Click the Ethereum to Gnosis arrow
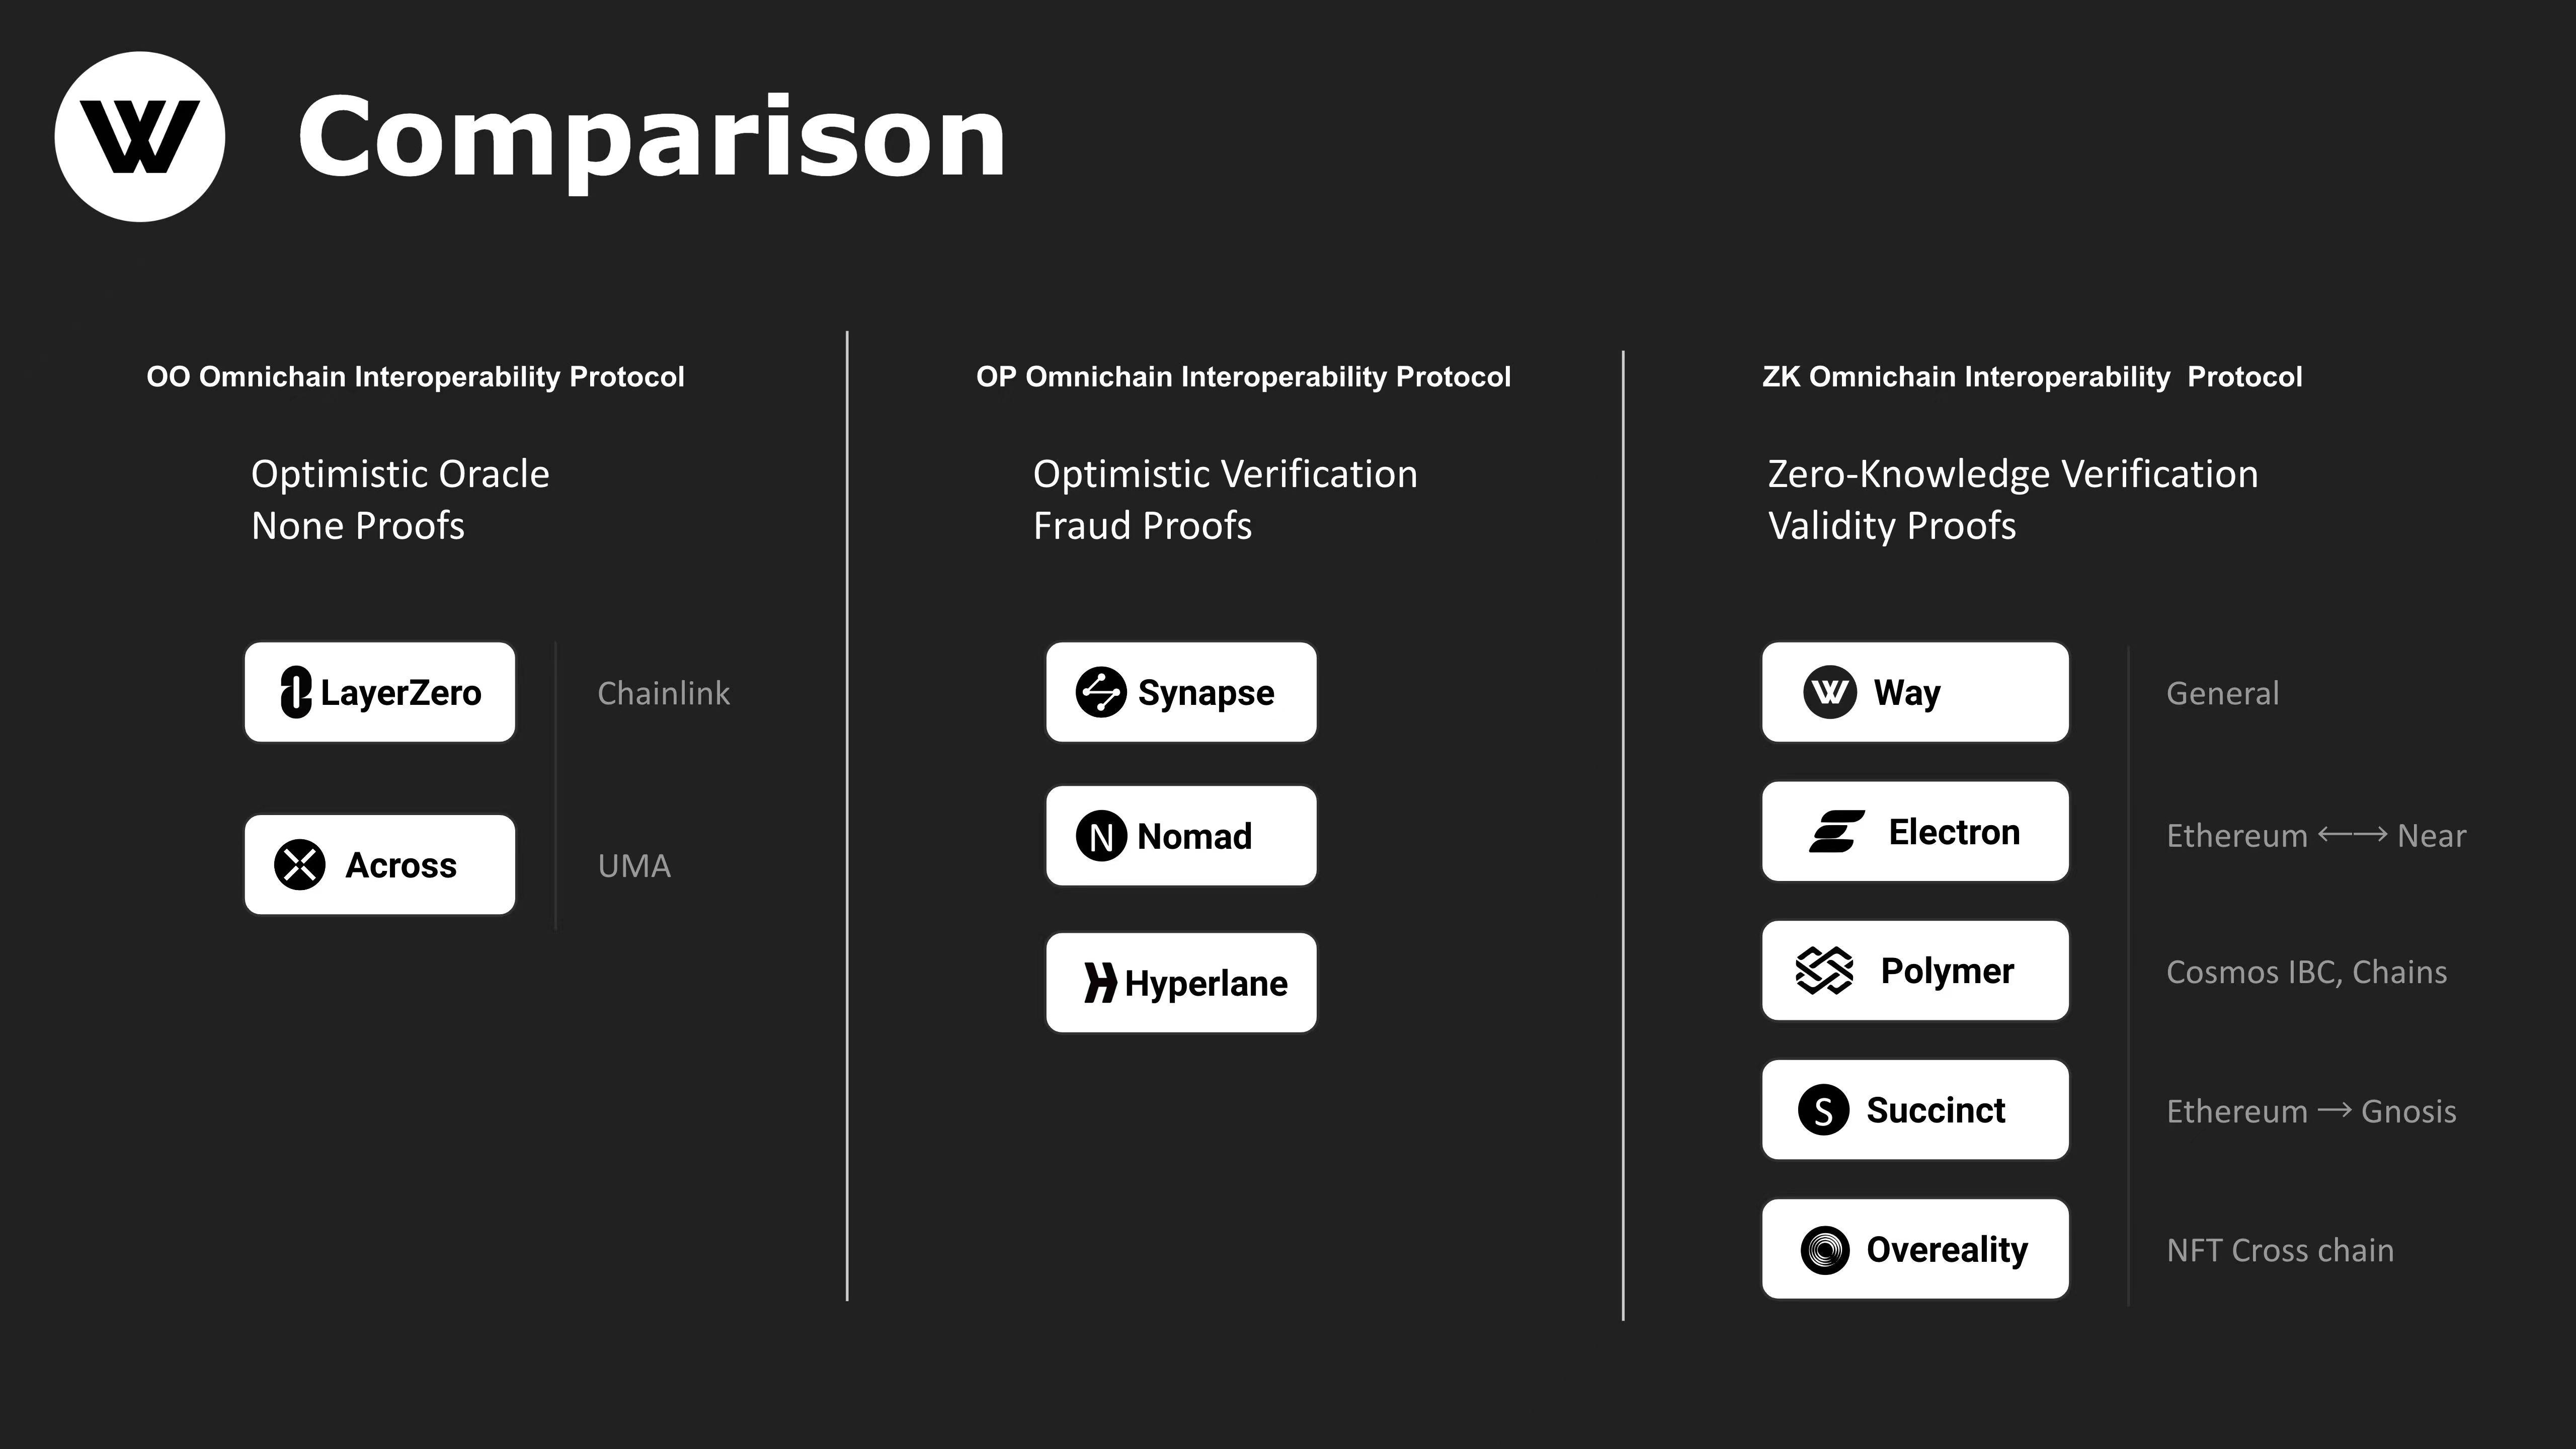Viewport: 2576px width, 1449px height. point(2334,1110)
